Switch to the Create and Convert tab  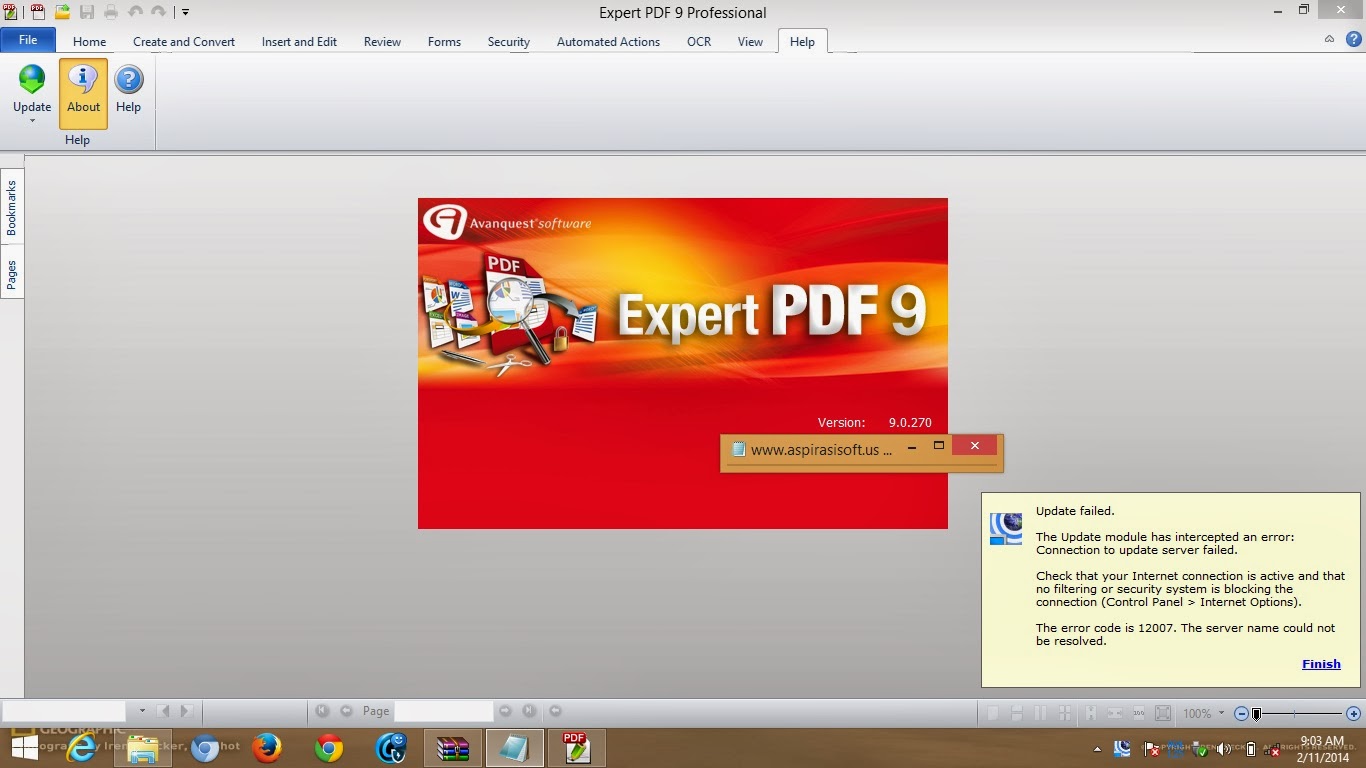[184, 42]
